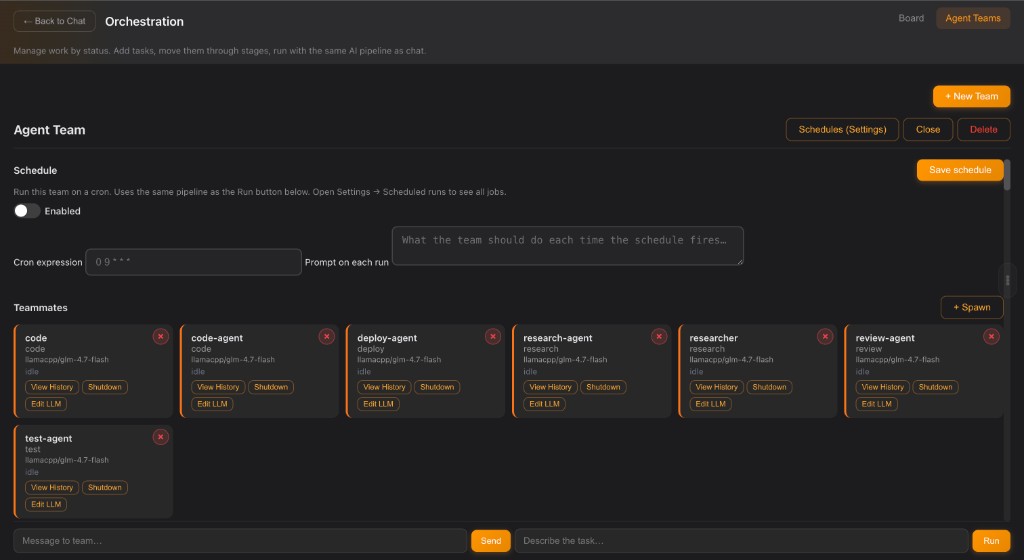Remove the researcher teammate via red X
The height and width of the screenshot is (560, 1024).
[825, 337]
